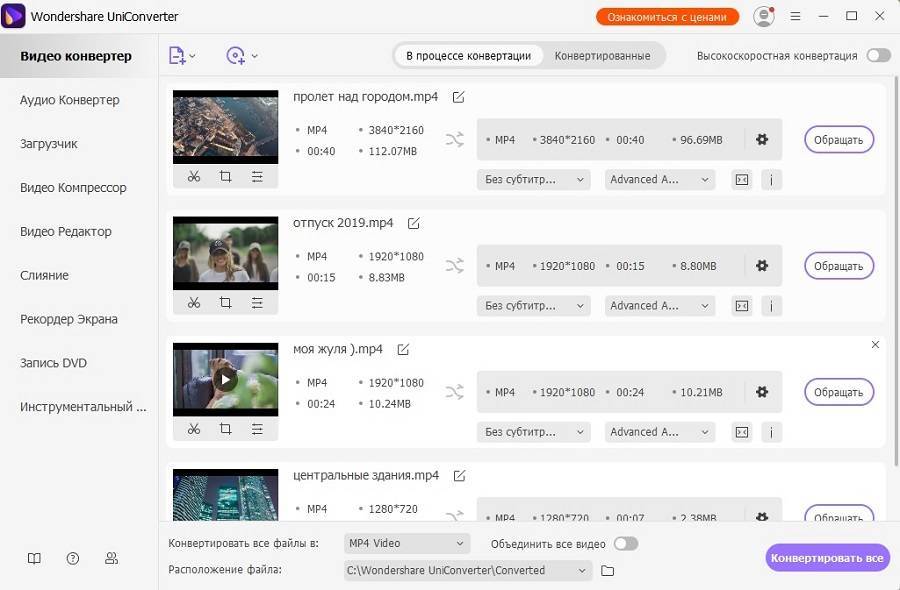
Task: Play the моя жуля video thumbnail
Action: pos(226,379)
